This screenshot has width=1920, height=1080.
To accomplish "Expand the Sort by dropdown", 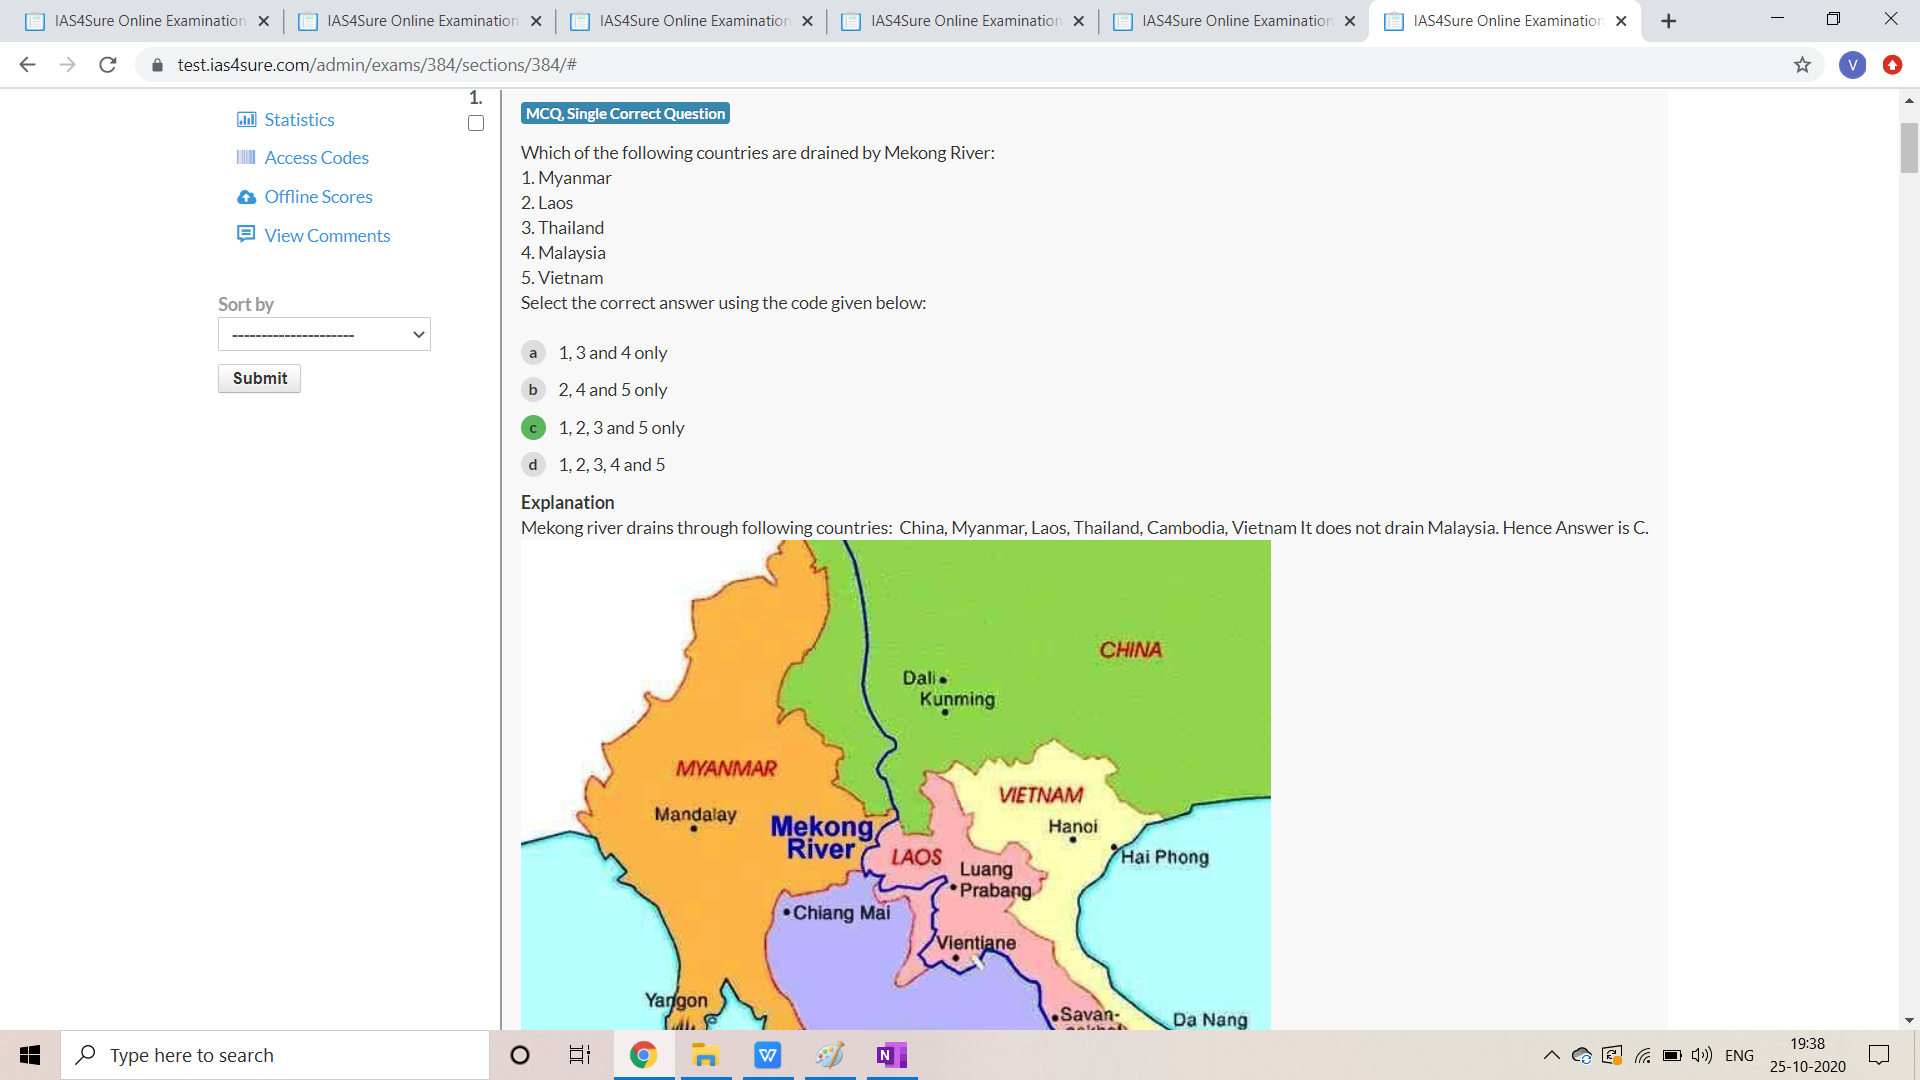I will pos(324,334).
